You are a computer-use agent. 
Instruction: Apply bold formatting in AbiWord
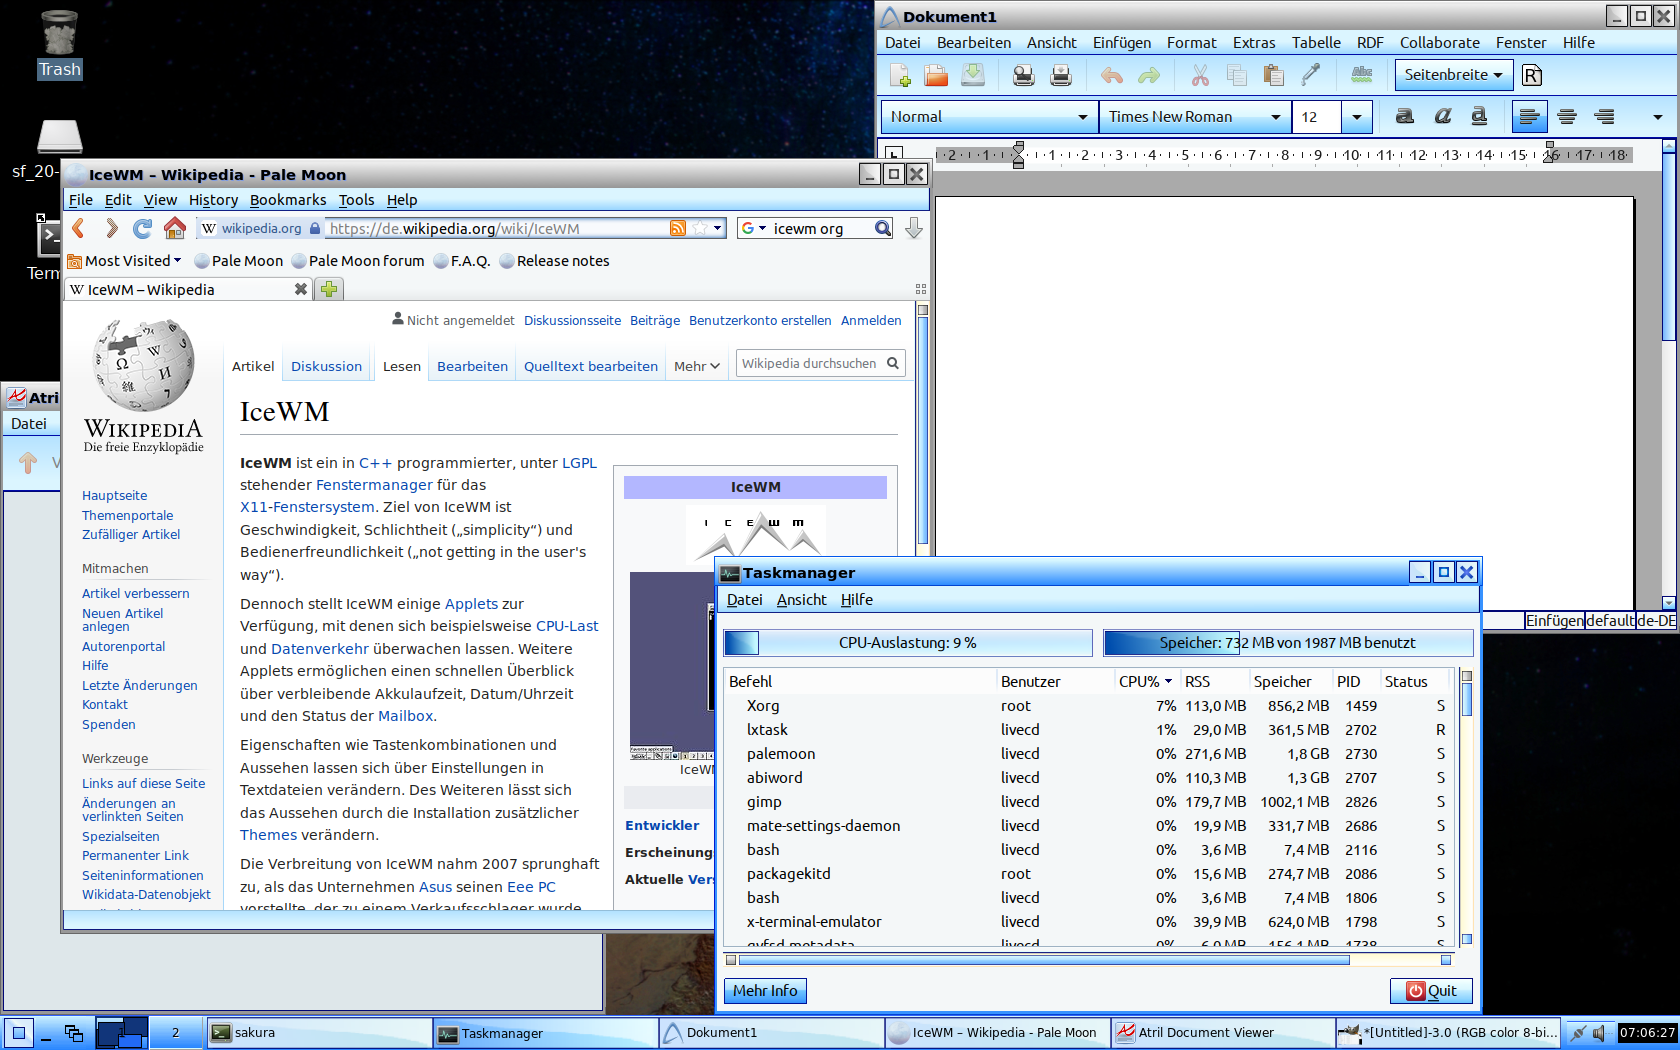tap(1405, 117)
